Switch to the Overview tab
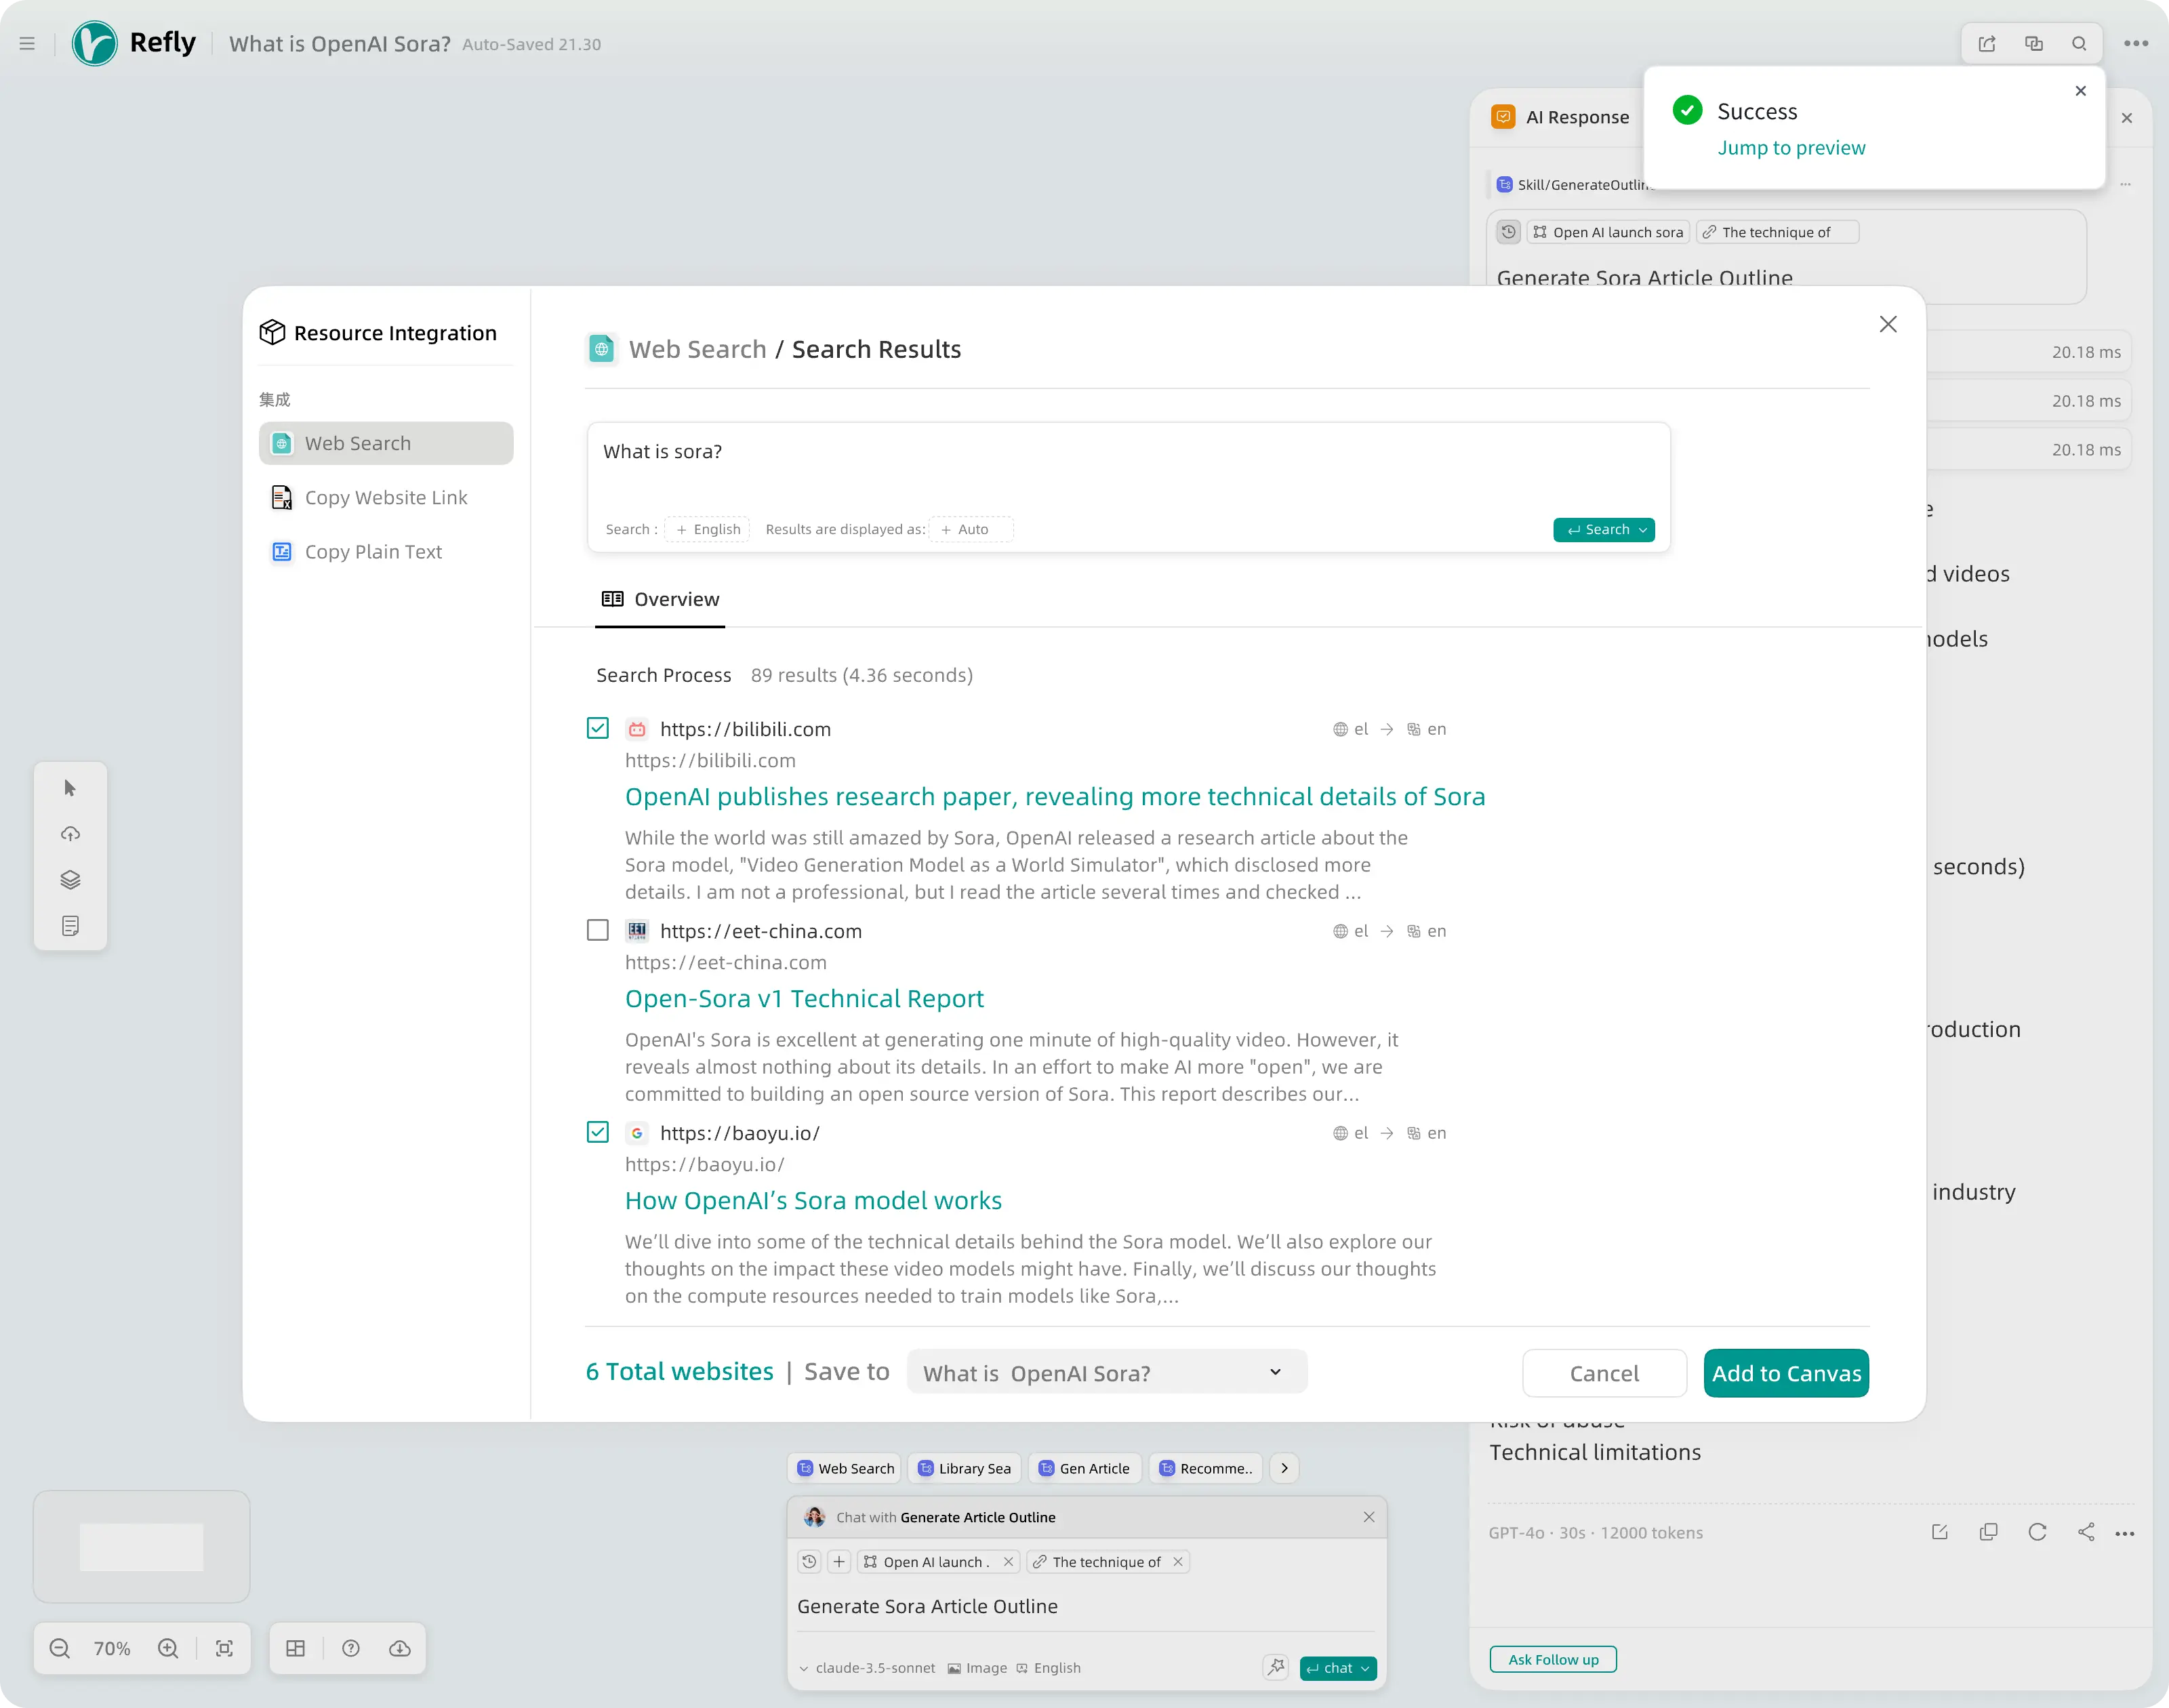The height and width of the screenshot is (1708, 2169). tap(660, 599)
